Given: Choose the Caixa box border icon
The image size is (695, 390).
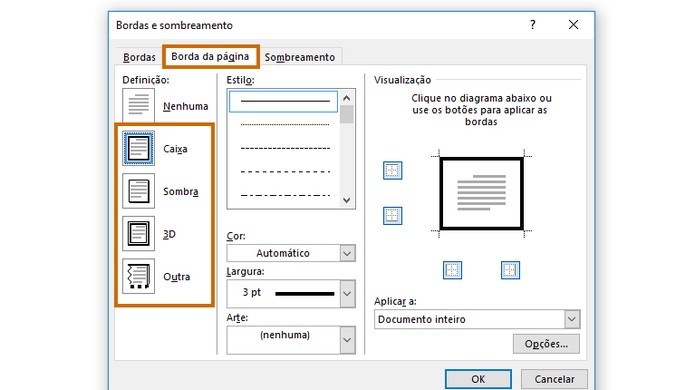Looking at the screenshot, I should pyautogui.click(x=138, y=148).
